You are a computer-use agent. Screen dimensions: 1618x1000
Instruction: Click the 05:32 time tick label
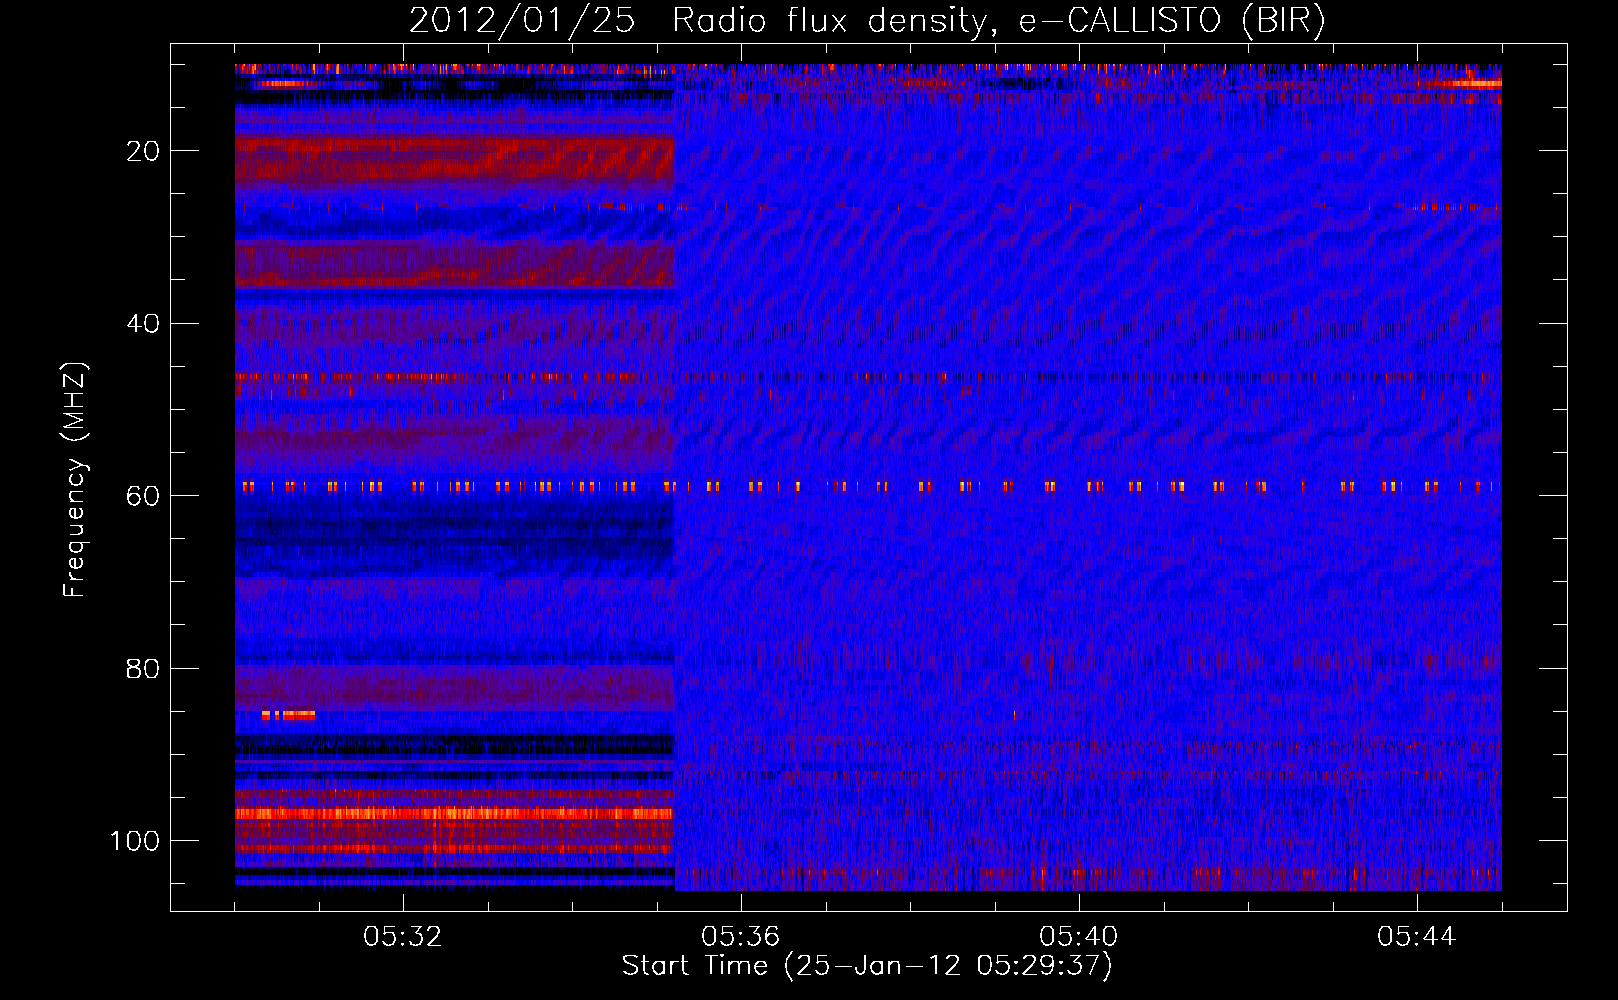(402, 937)
